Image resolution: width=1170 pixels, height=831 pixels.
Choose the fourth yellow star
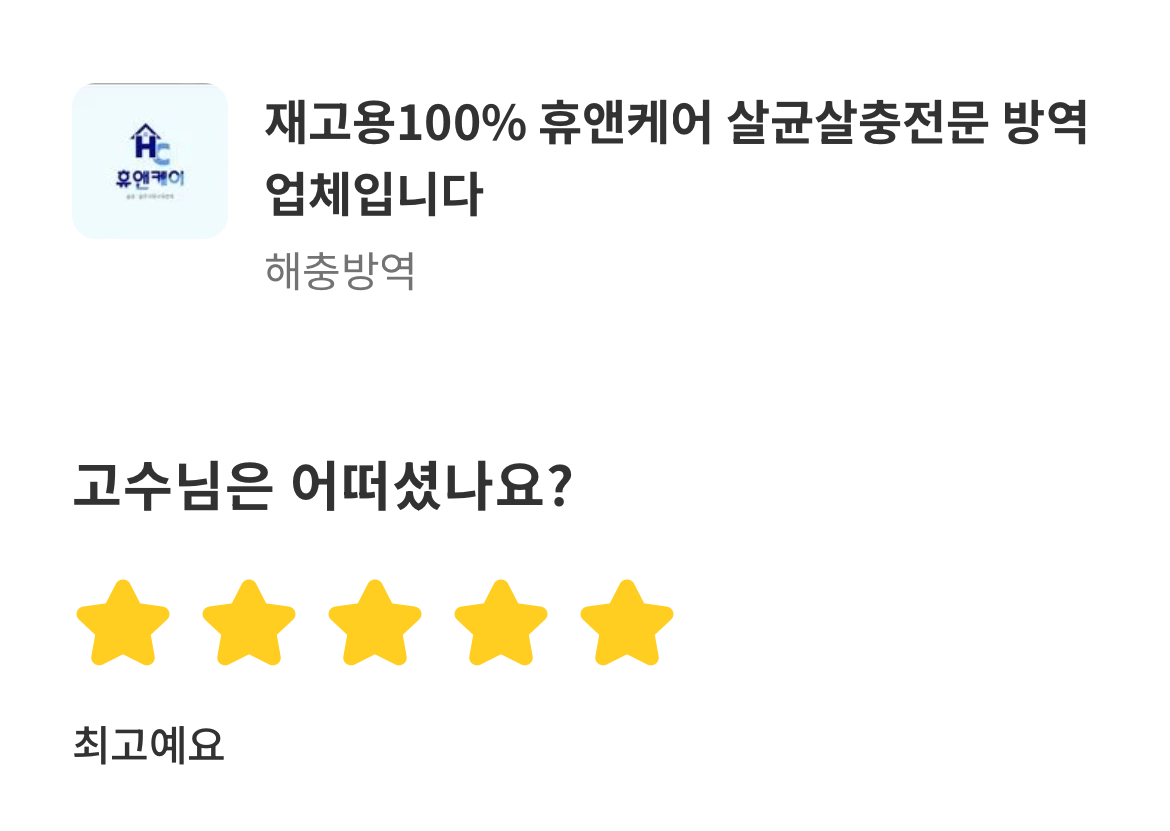tap(501, 623)
